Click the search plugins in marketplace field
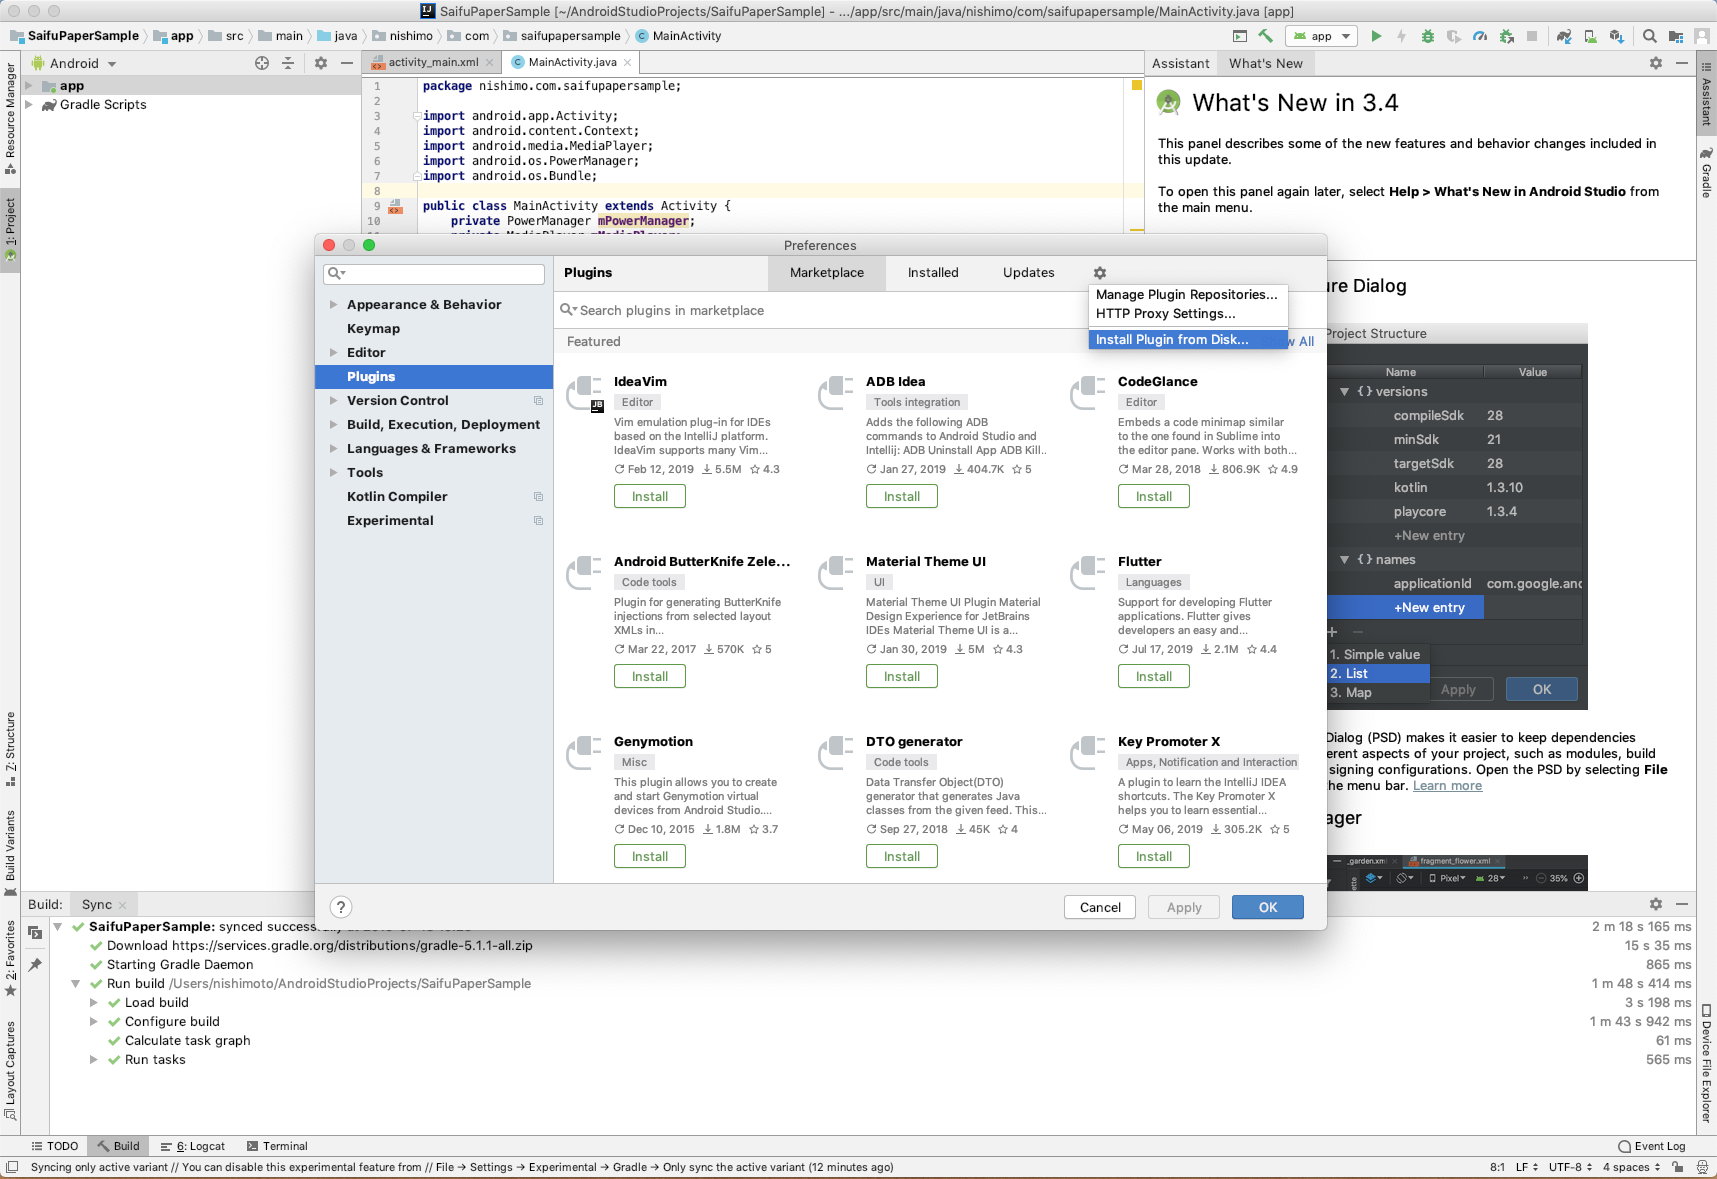 [x=820, y=310]
